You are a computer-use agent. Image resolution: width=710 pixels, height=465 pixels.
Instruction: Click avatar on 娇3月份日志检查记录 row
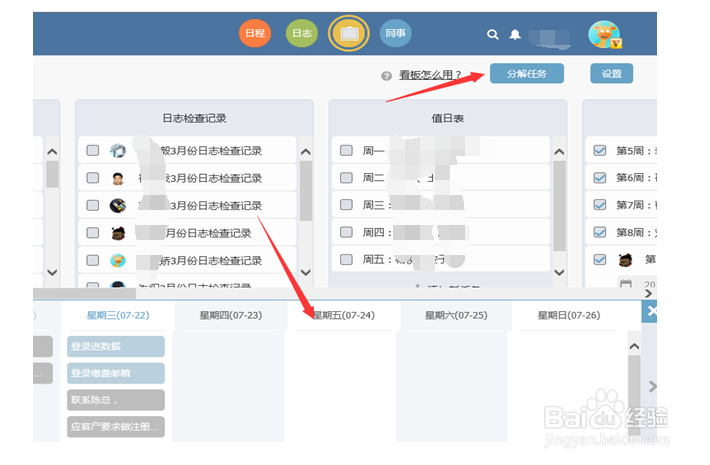tap(118, 260)
